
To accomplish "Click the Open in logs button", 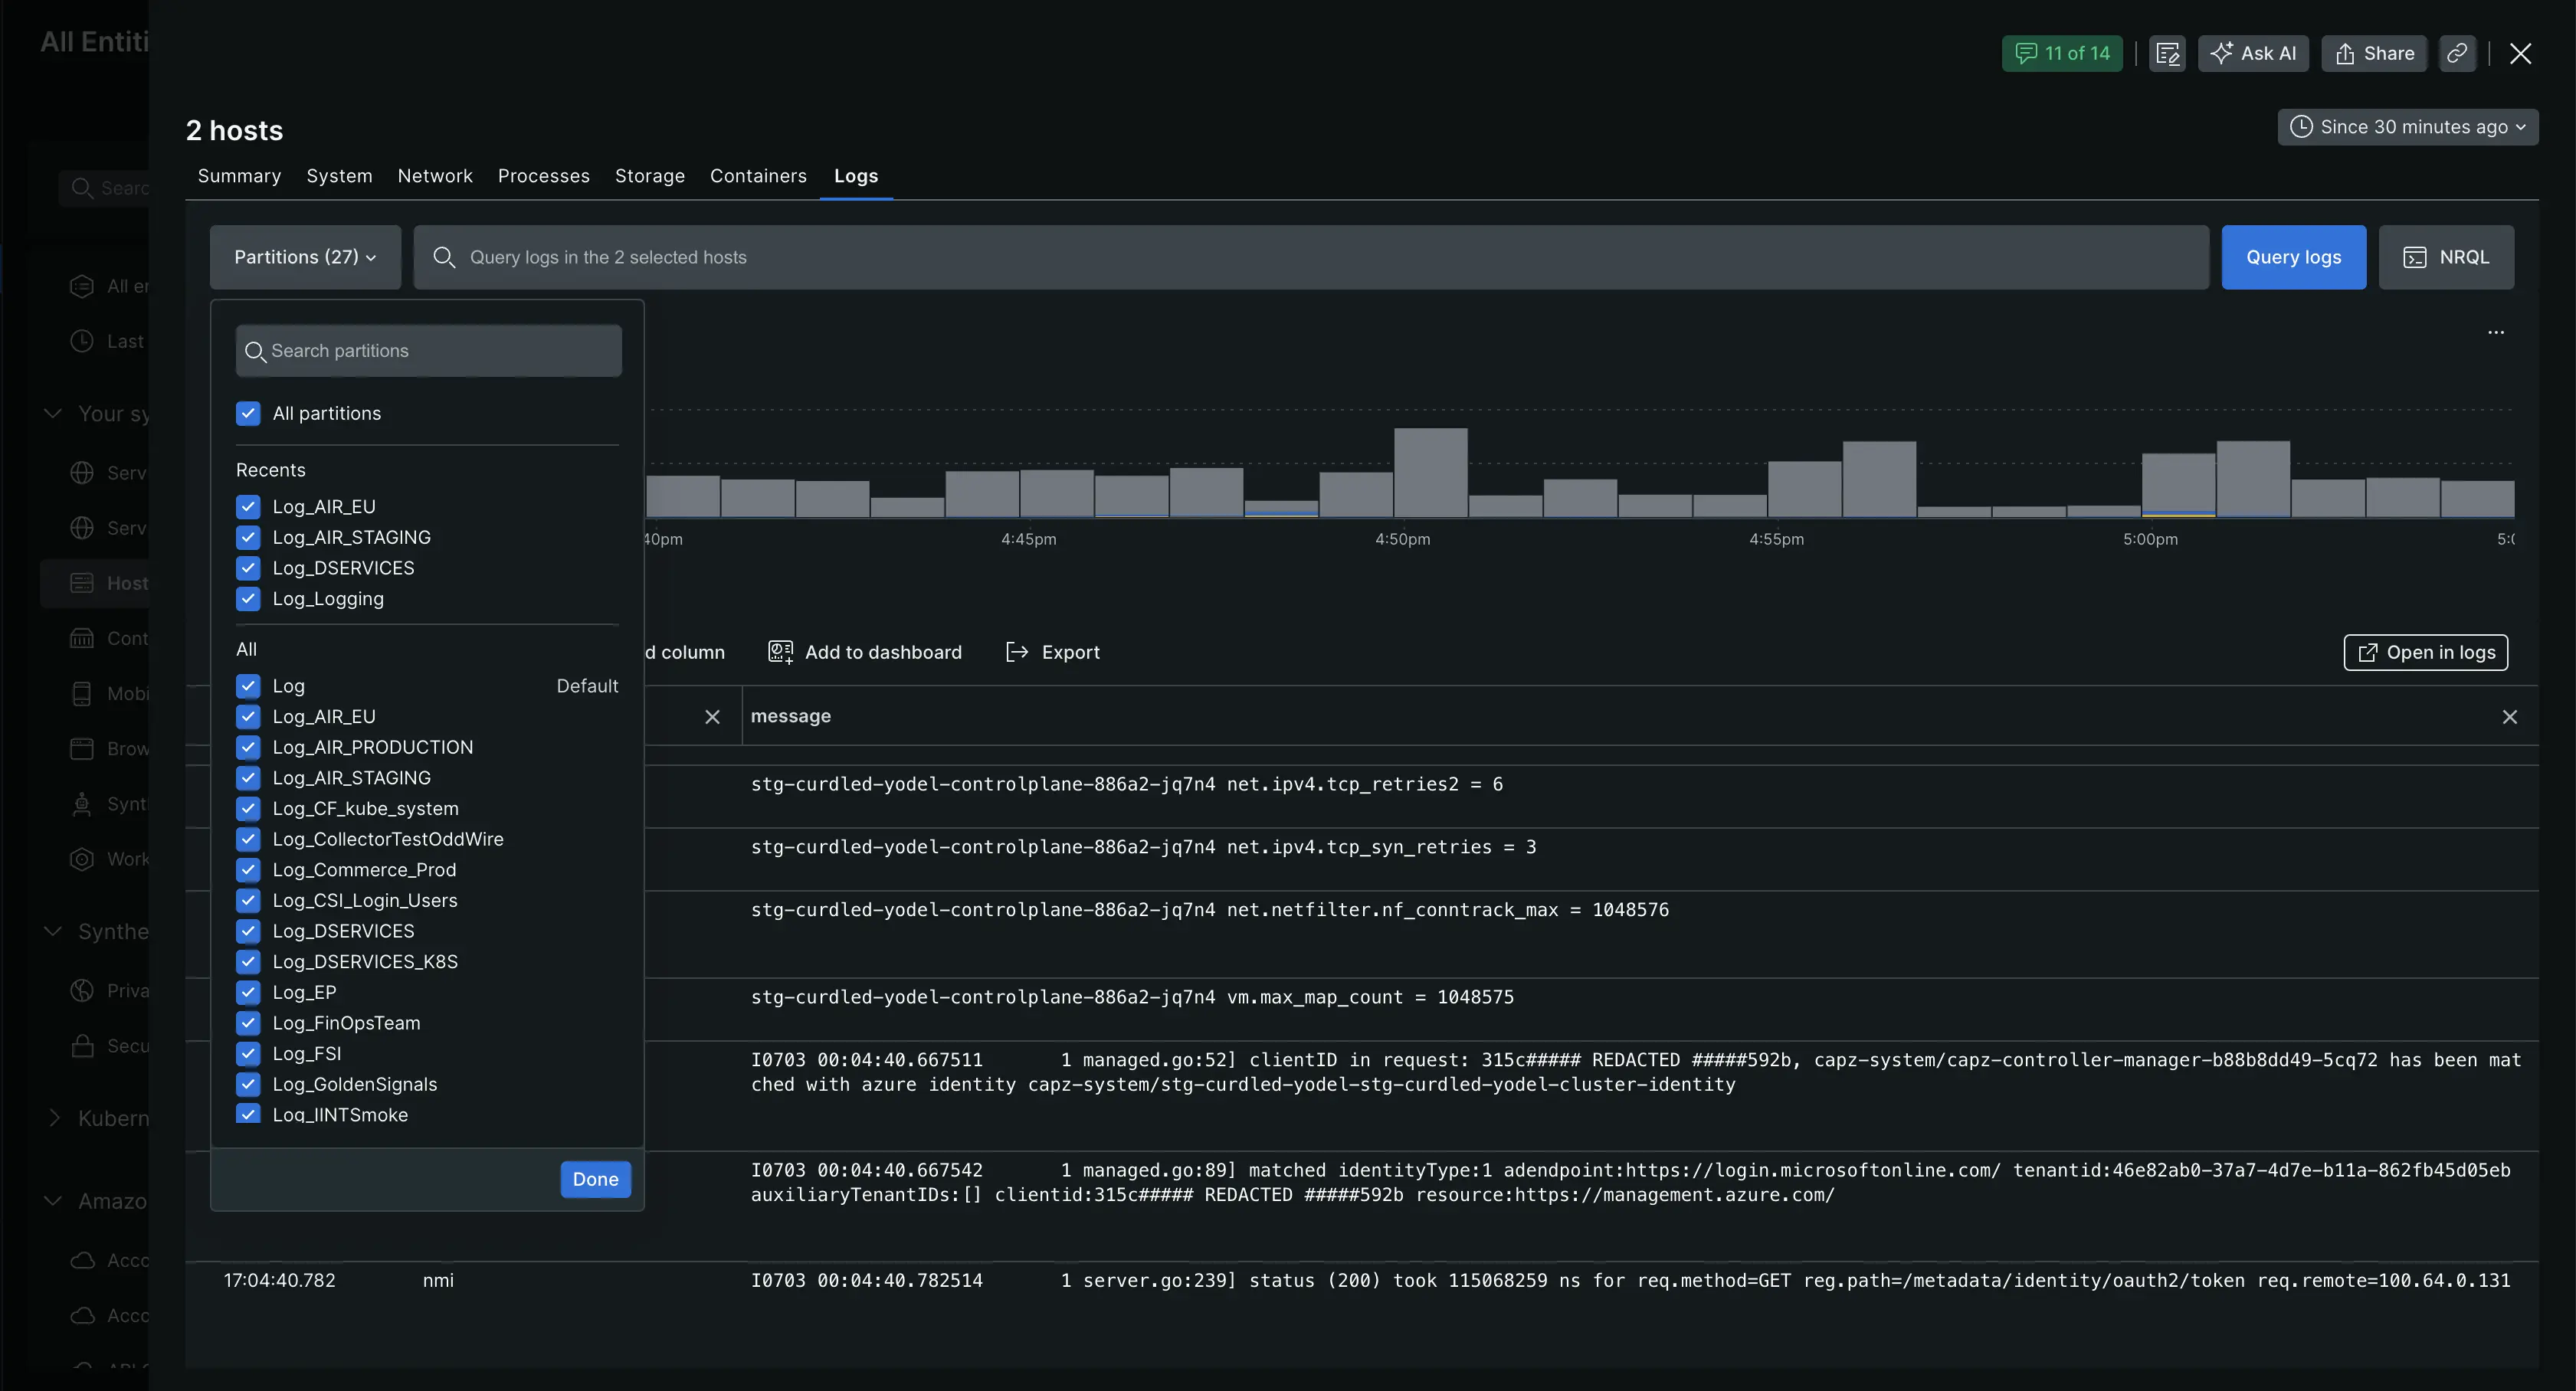I will [2424, 652].
